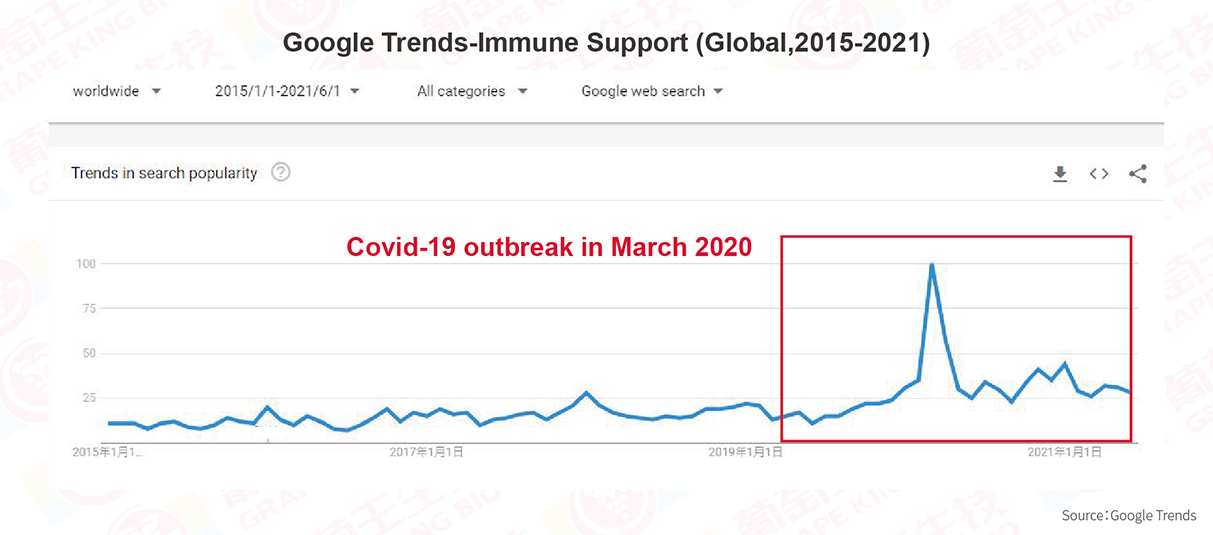Click the 2015年1月1 axis label

(107, 452)
